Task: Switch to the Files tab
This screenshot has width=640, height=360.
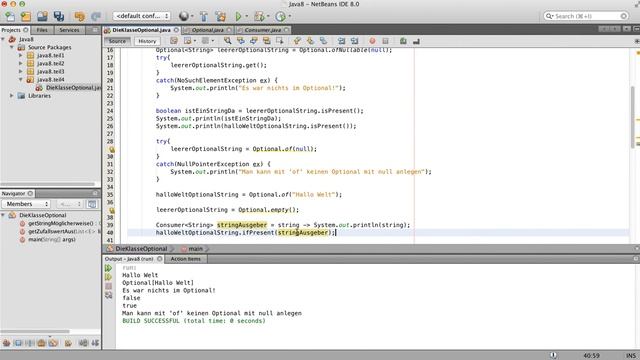Action: (42, 30)
